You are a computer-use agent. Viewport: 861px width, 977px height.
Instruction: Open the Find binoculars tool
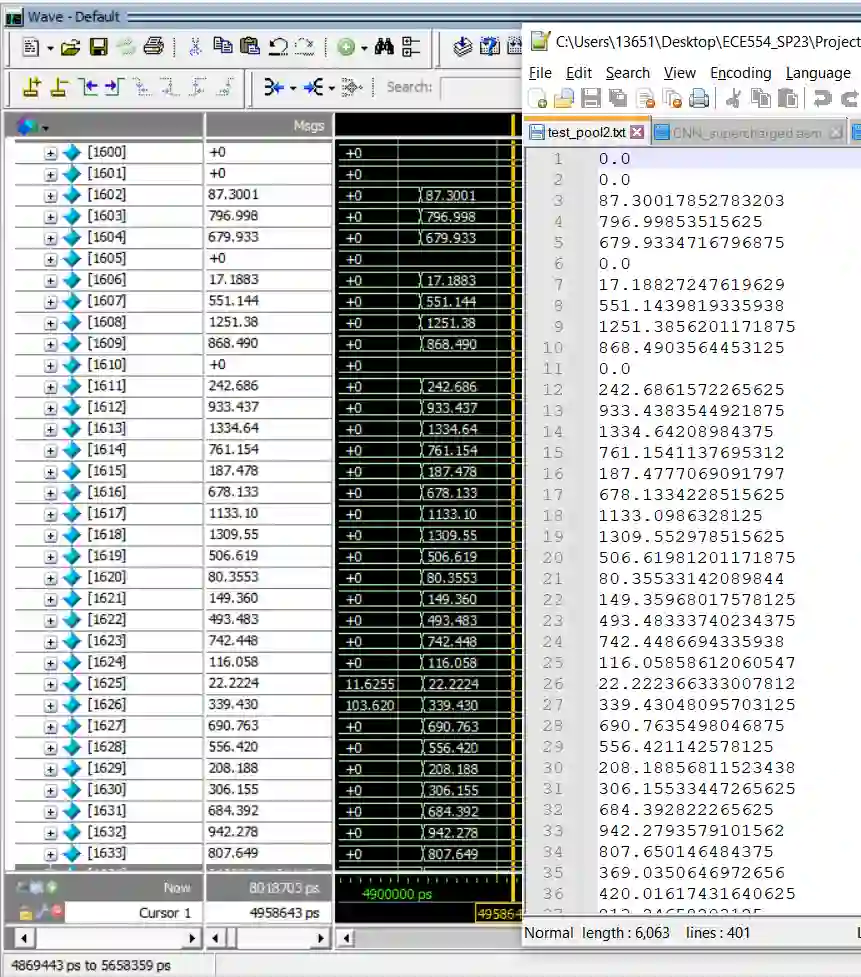point(384,47)
